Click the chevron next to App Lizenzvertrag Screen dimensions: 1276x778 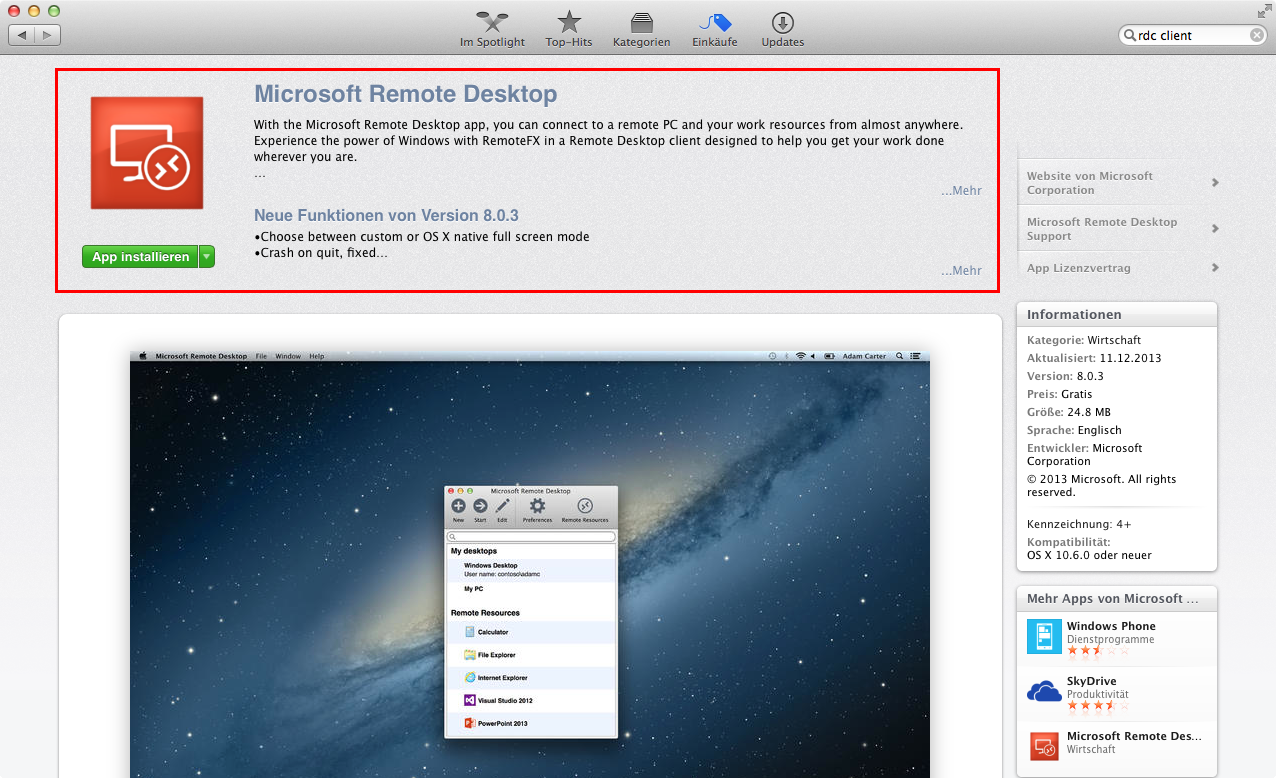1215,267
